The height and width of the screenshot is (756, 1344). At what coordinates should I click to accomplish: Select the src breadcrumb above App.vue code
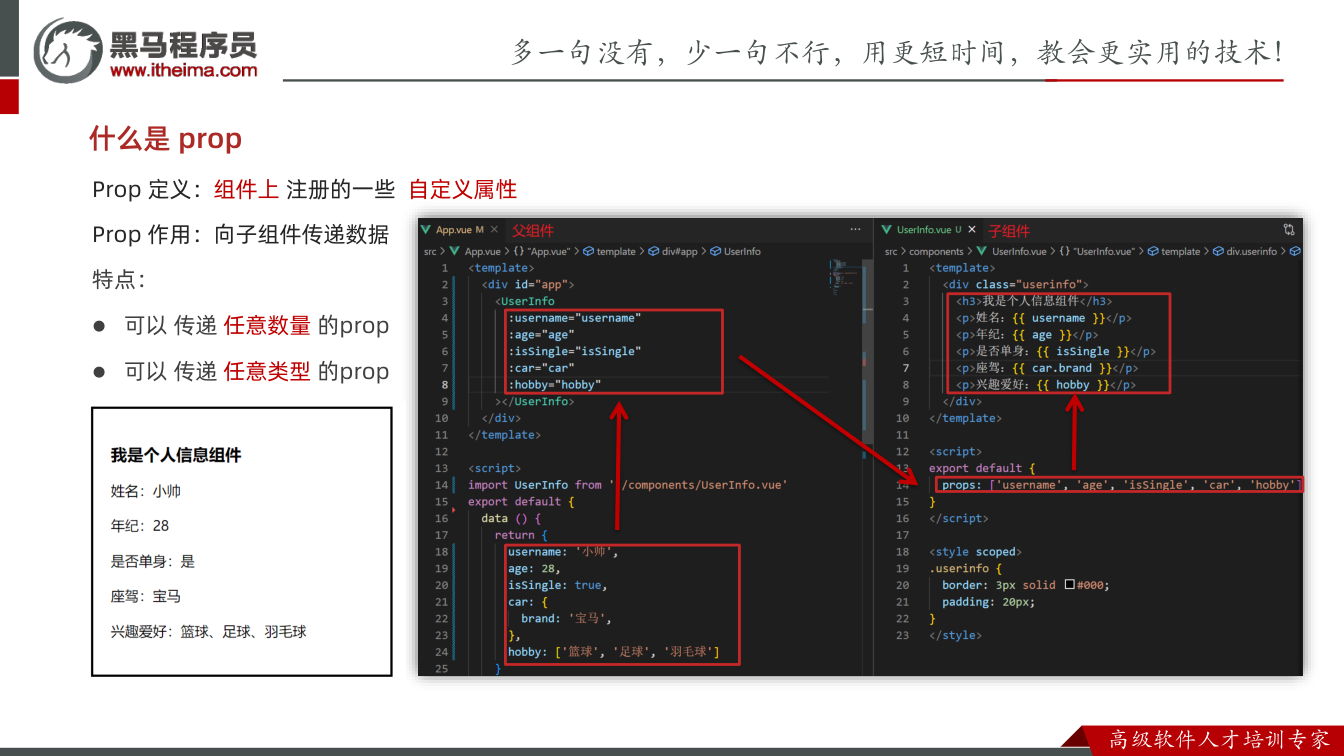pos(429,252)
